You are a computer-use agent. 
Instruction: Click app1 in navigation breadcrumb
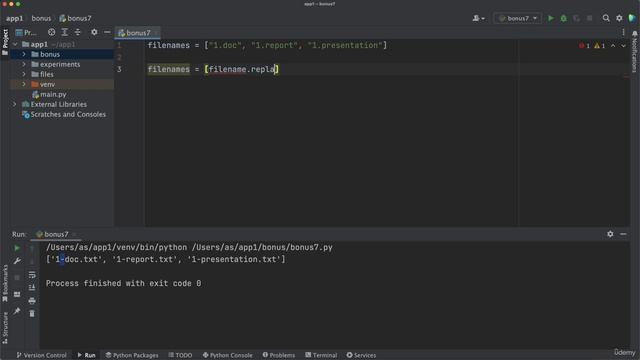tap(14, 18)
